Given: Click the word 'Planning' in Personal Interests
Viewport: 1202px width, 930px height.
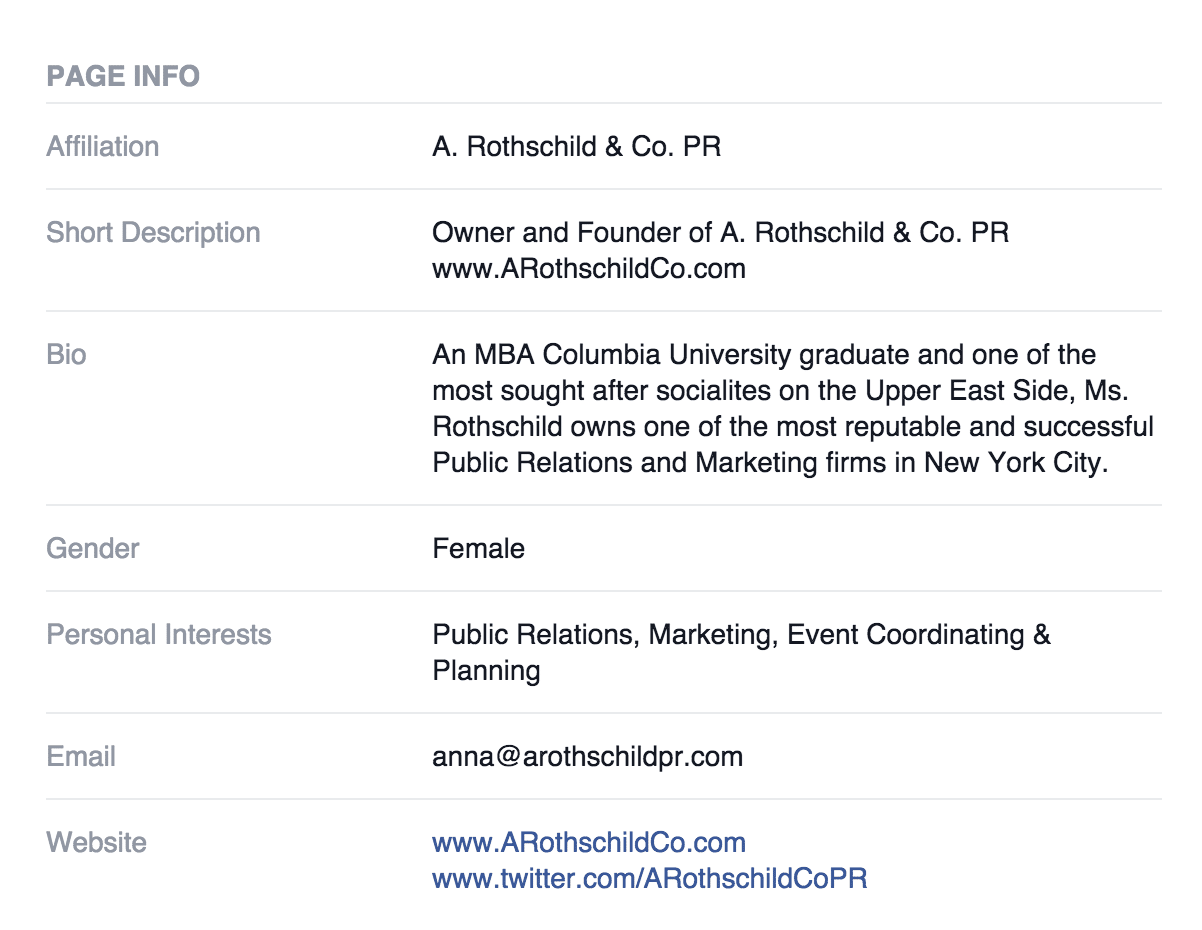Looking at the screenshot, I should (486, 671).
